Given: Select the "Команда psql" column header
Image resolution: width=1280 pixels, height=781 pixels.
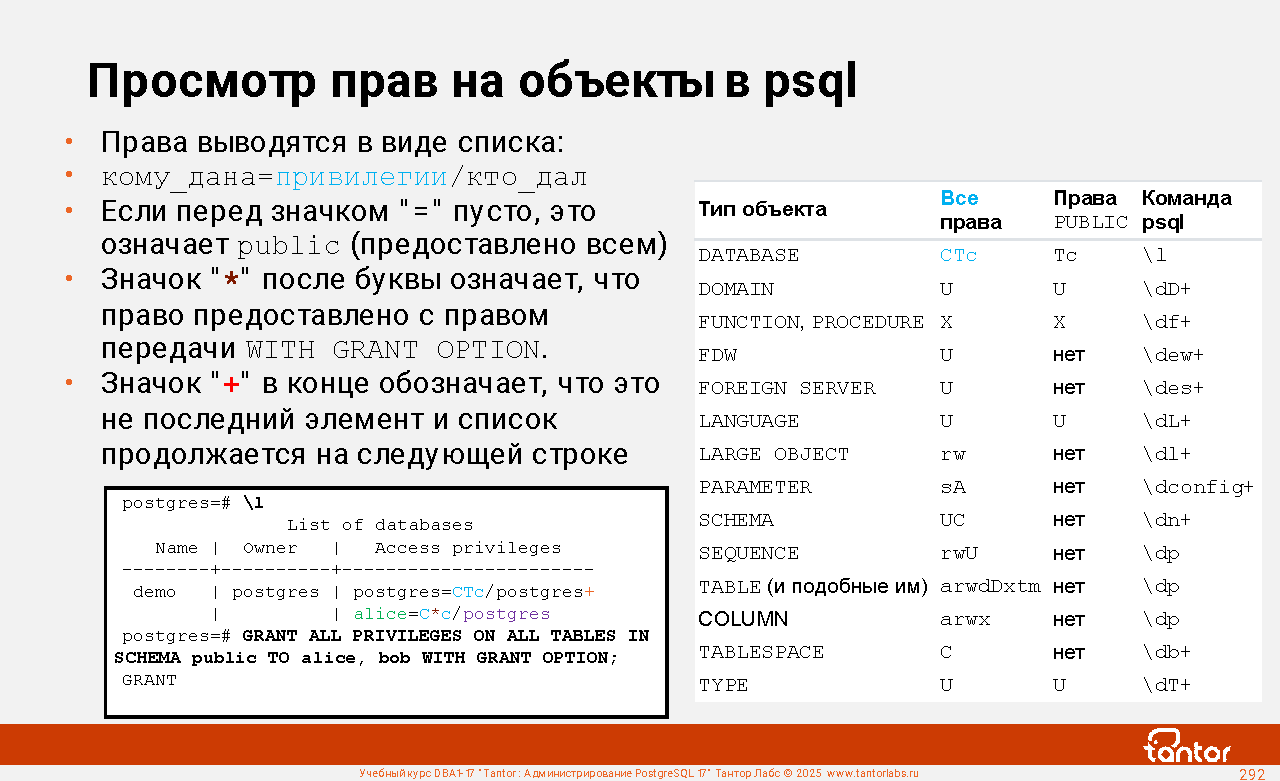Looking at the screenshot, I should tap(1186, 210).
